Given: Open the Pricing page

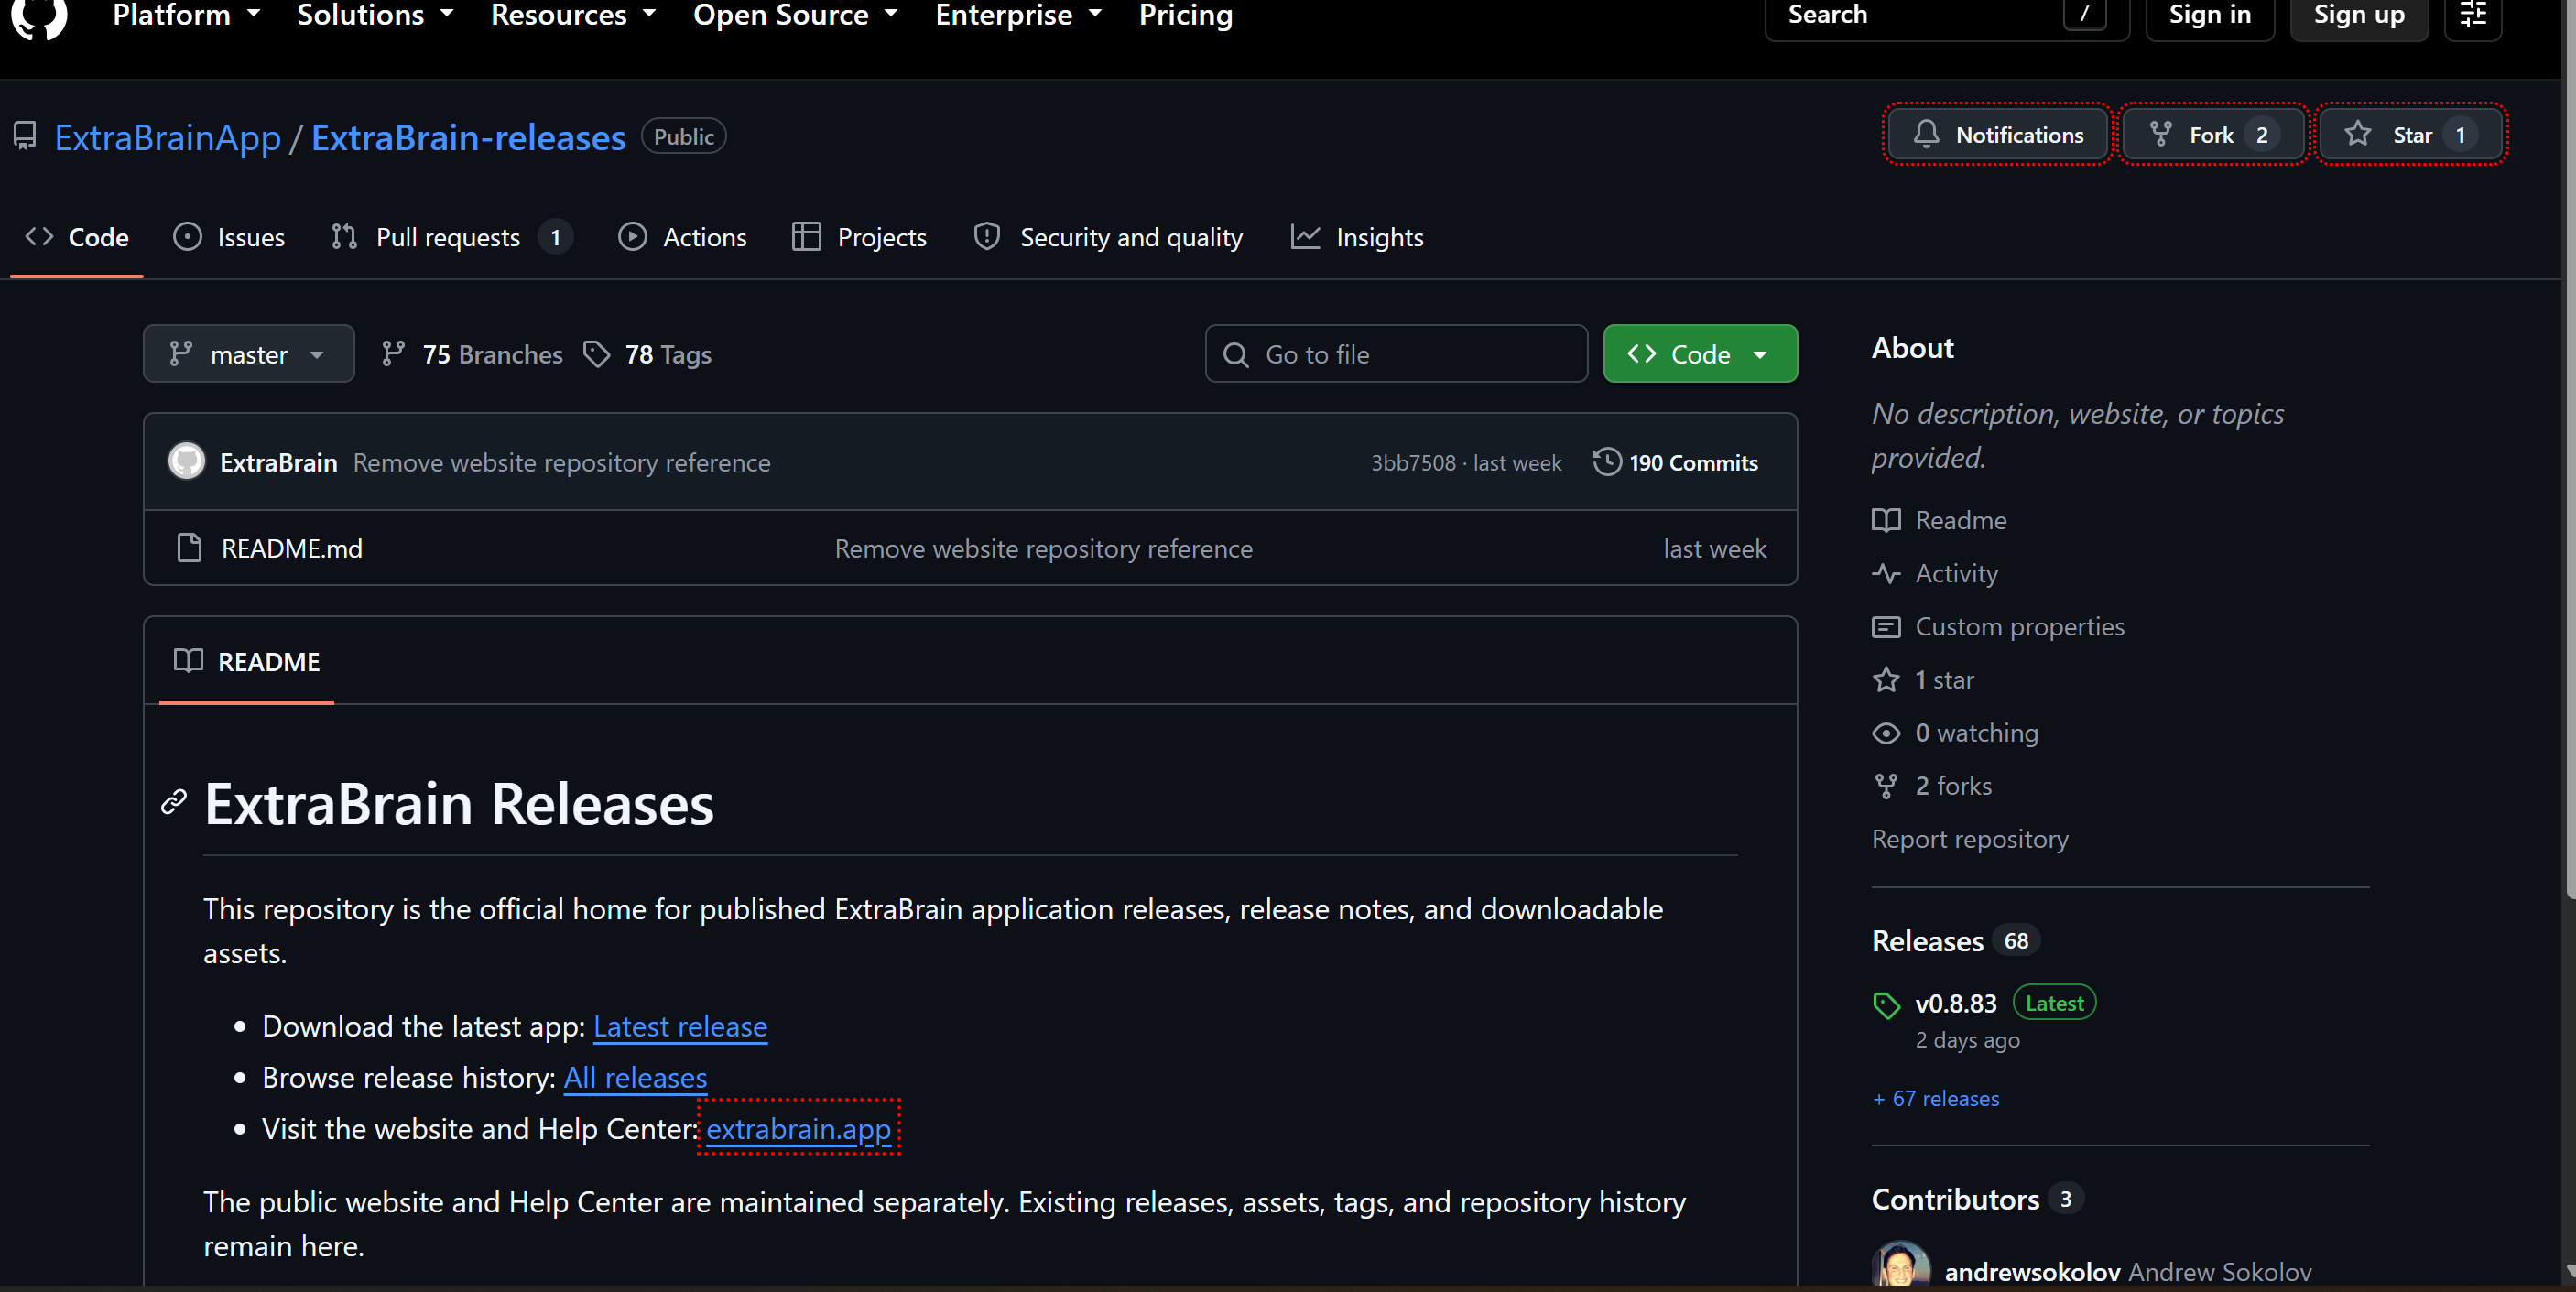Looking at the screenshot, I should (x=1185, y=15).
